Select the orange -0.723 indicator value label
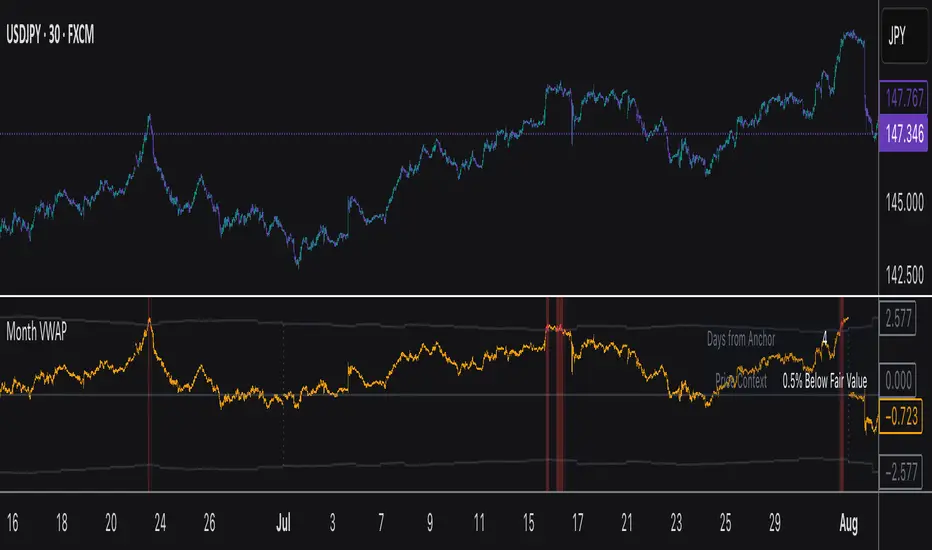Image resolution: width=932 pixels, height=550 pixels. tap(900, 417)
